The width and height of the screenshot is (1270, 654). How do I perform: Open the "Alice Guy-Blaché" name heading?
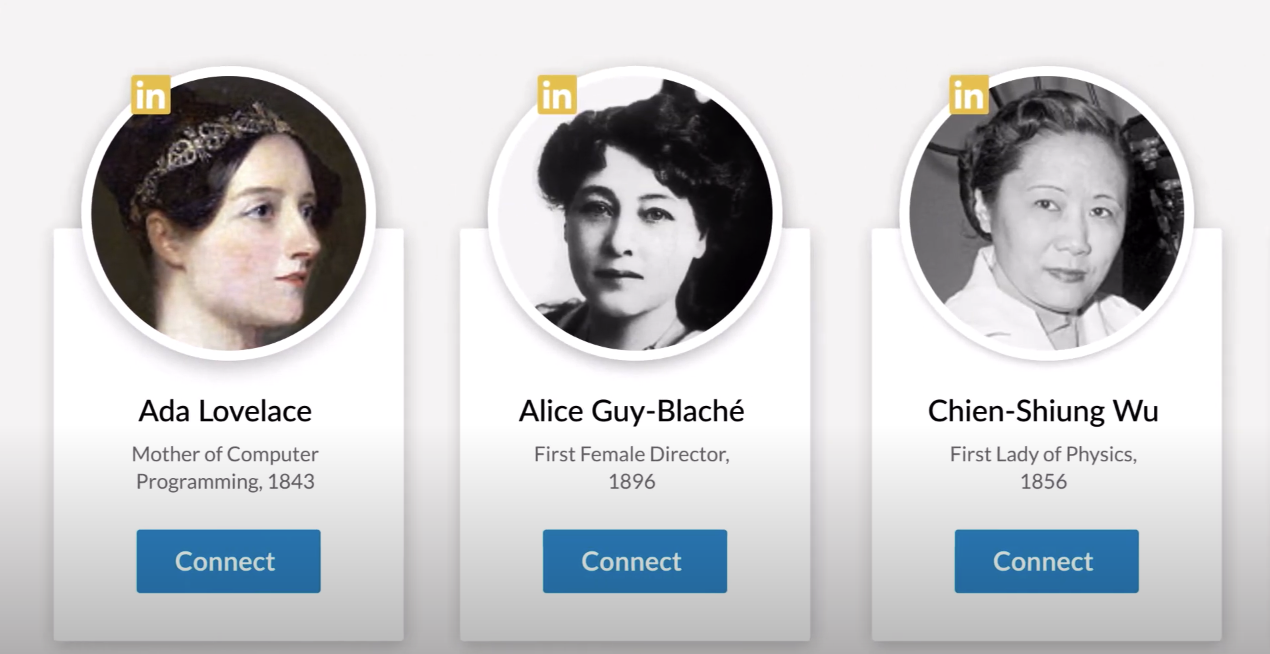click(631, 411)
